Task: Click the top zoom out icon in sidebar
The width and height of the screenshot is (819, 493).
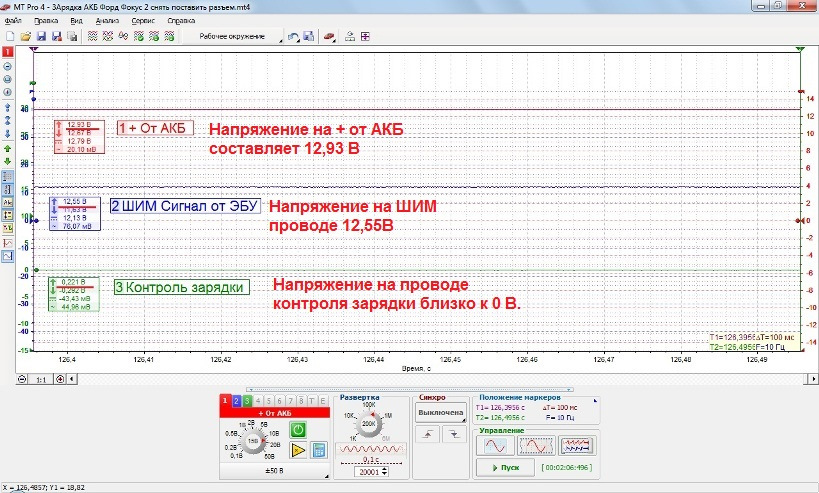Action: (x=7, y=66)
